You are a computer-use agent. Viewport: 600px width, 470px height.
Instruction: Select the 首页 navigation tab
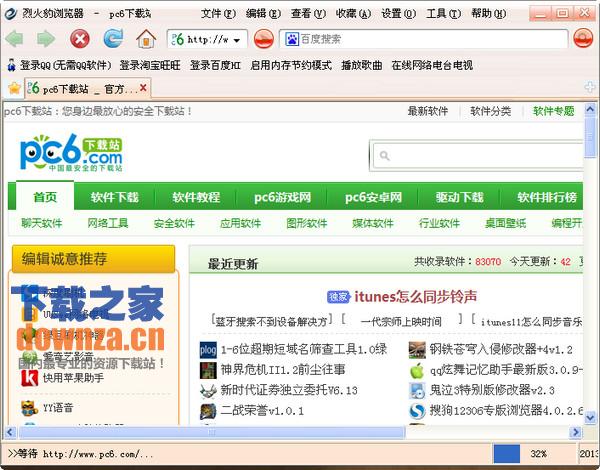(45, 197)
